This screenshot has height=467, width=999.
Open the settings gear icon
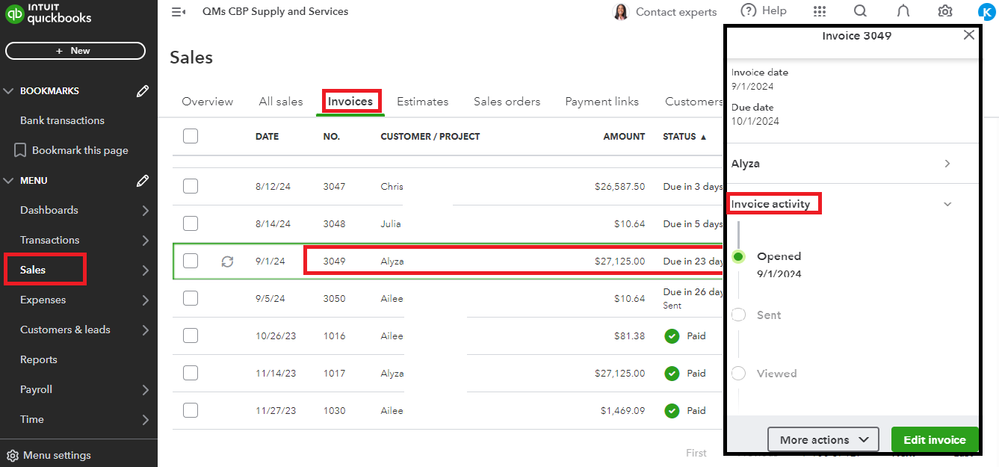click(x=945, y=12)
